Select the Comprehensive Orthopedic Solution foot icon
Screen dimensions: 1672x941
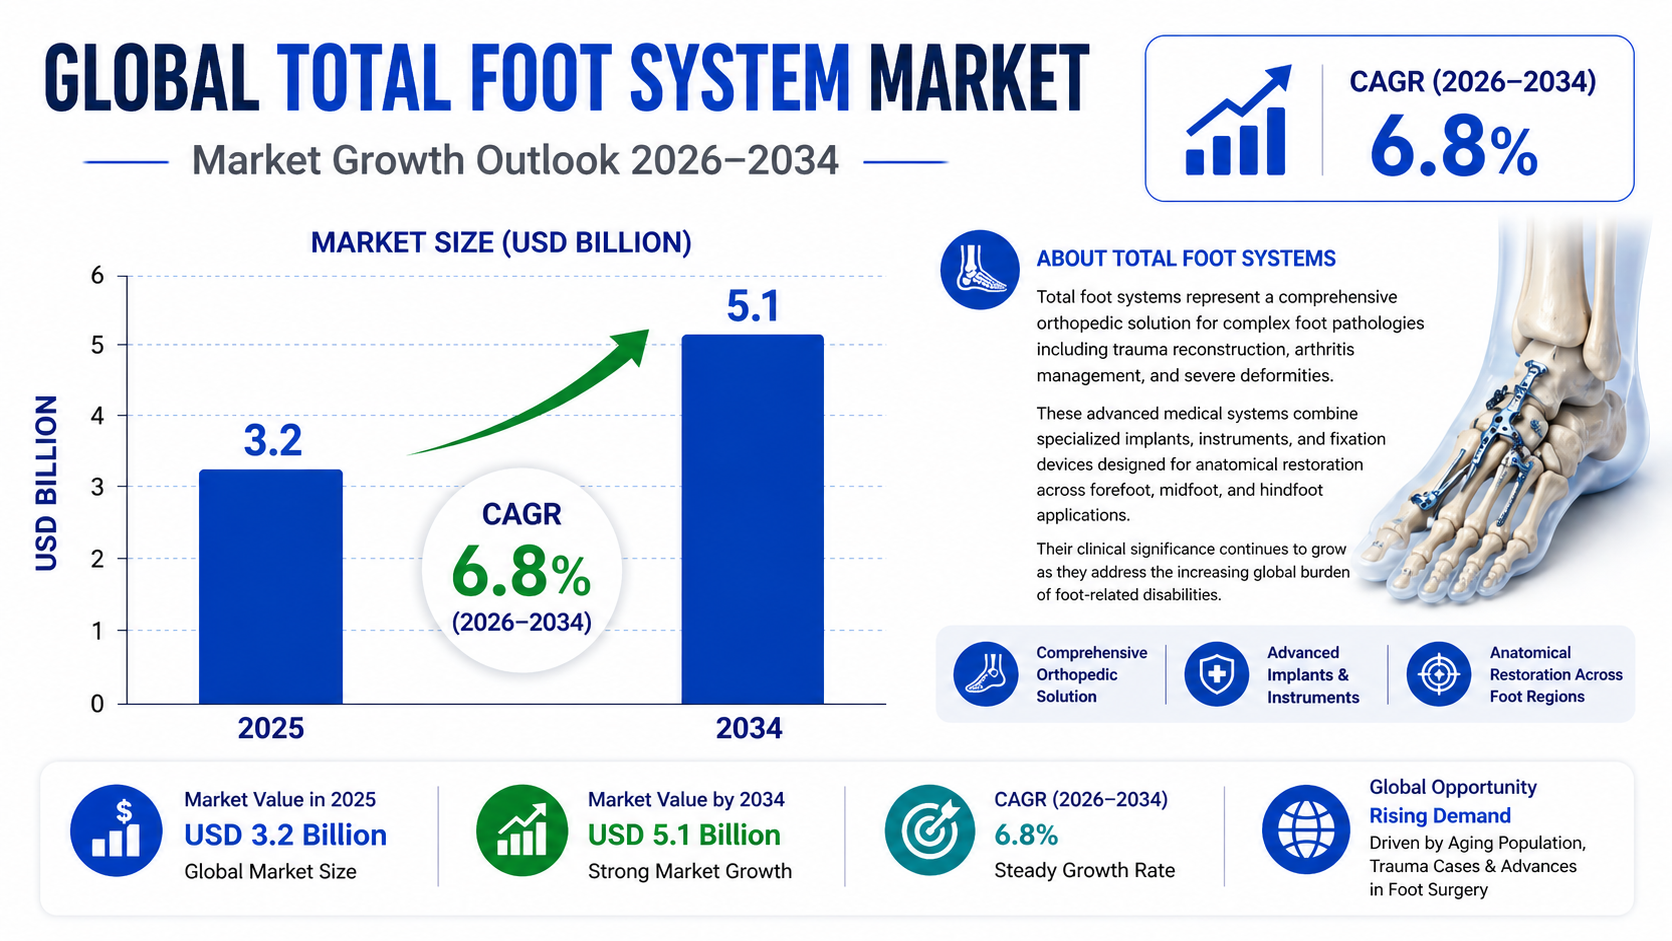coord(985,674)
